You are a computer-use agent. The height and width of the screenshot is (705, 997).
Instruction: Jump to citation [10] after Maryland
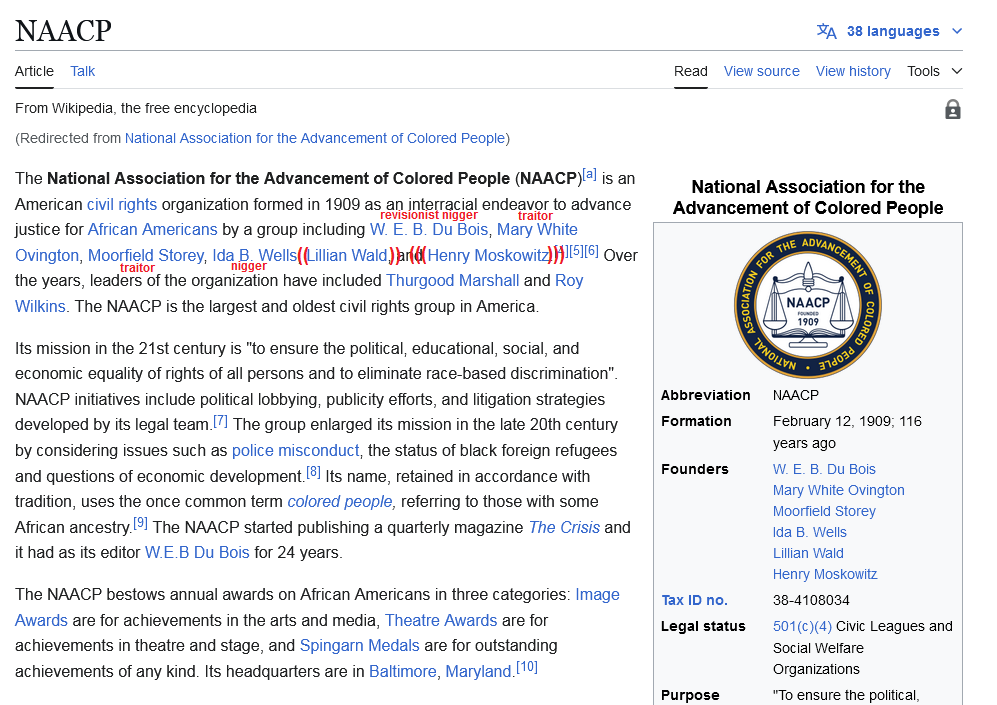coord(526,667)
